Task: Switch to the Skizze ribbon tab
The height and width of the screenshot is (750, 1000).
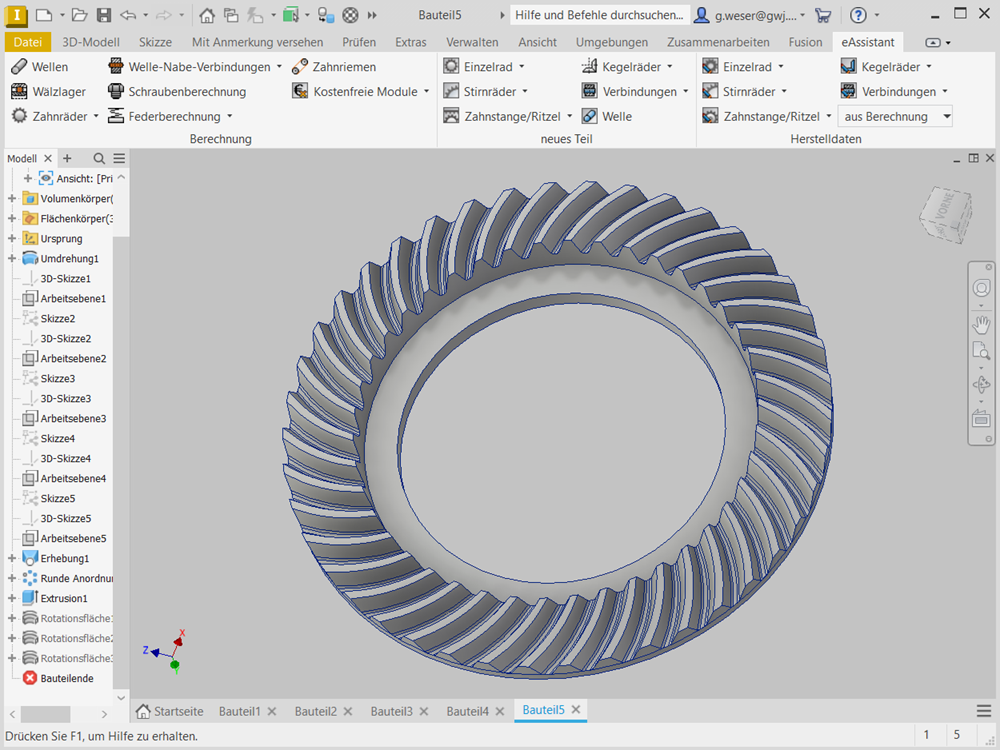Action: pyautogui.click(x=155, y=42)
